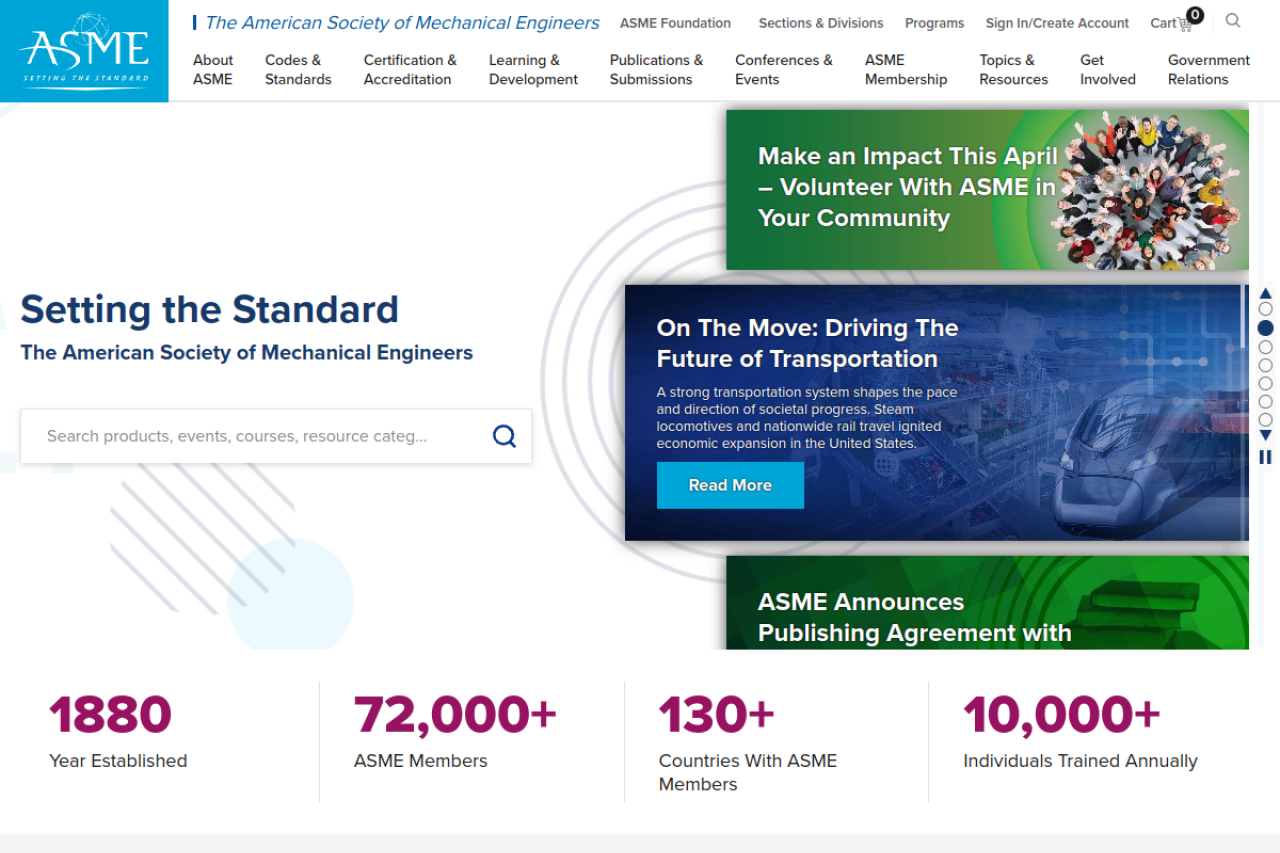Click the ASME logo in the header

point(84,51)
